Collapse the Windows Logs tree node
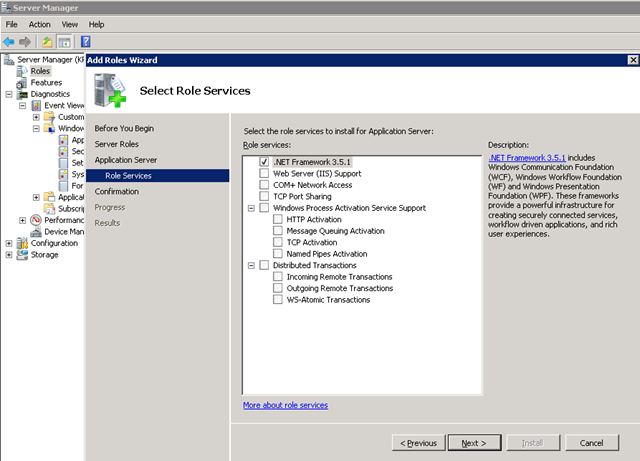Image resolution: width=640 pixels, height=461 pixels. point(36,129)
